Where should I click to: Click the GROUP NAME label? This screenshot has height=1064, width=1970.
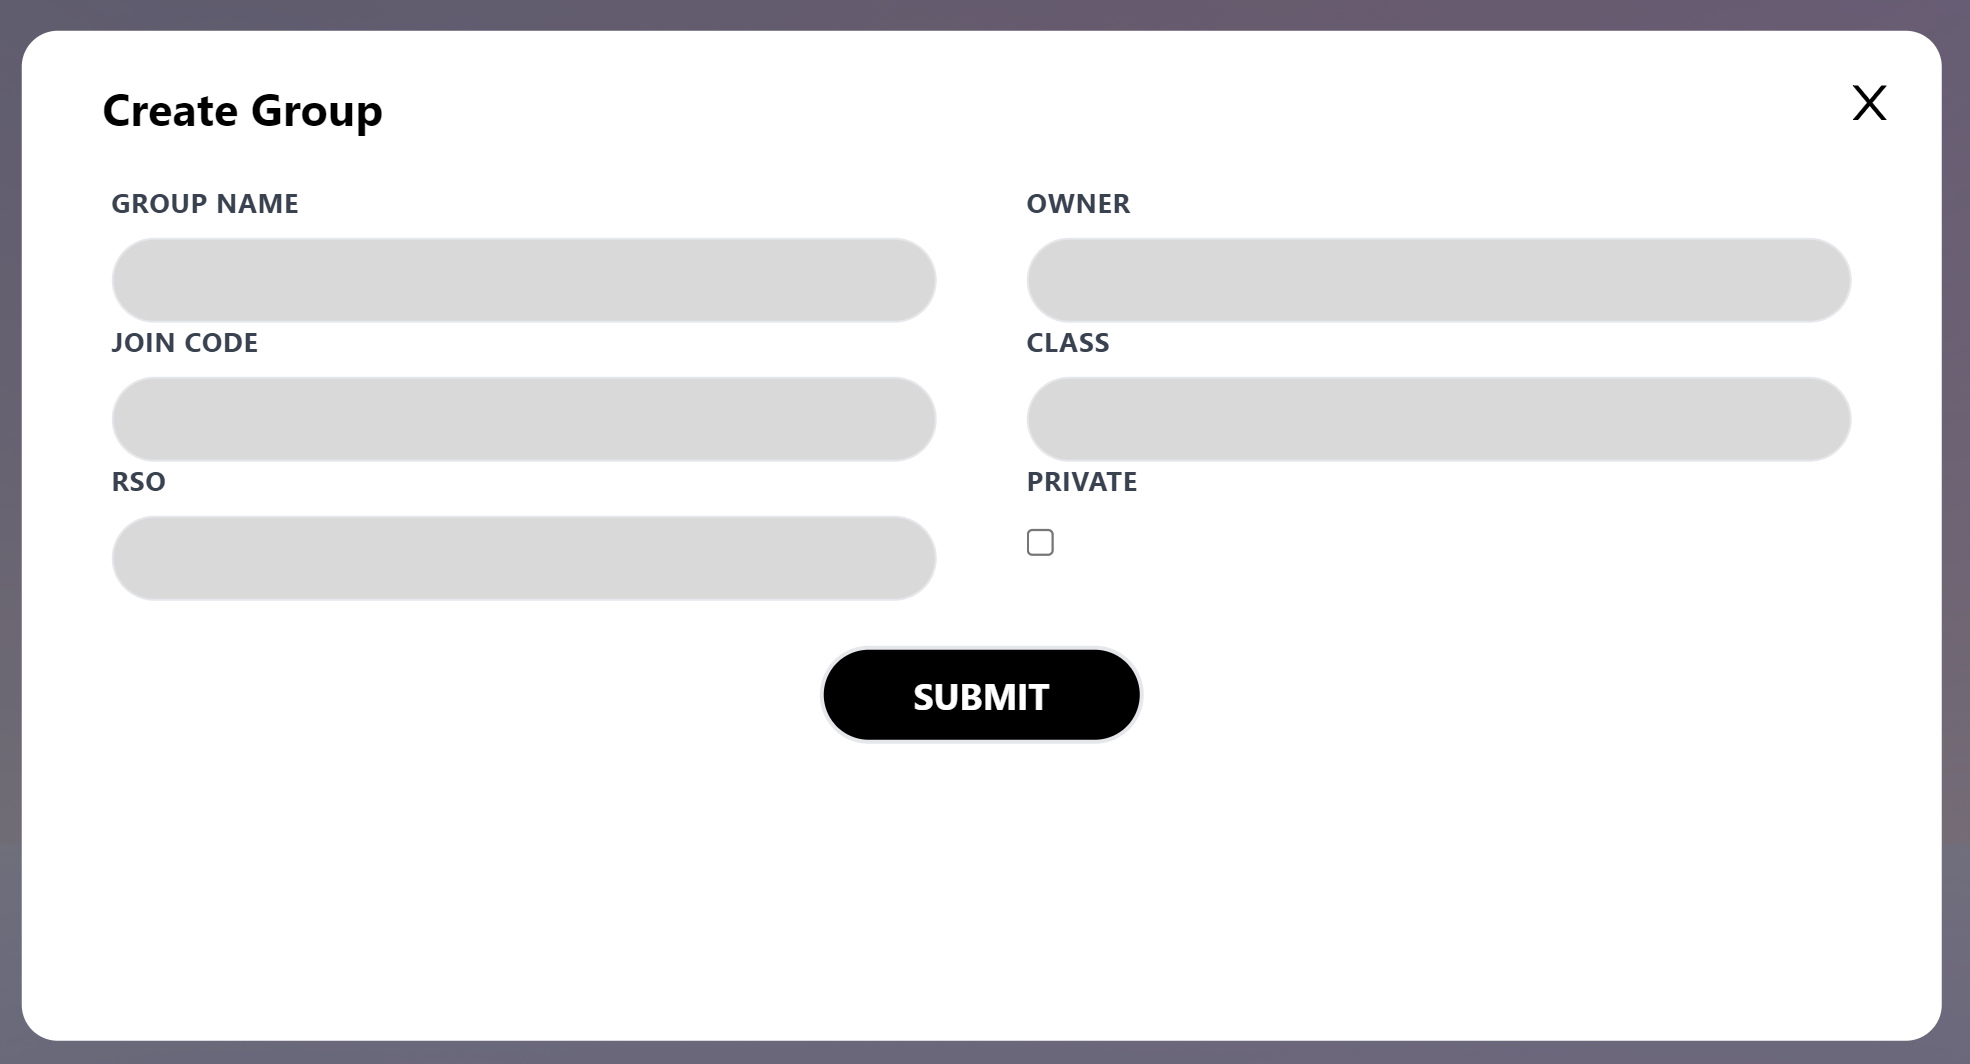205,204
